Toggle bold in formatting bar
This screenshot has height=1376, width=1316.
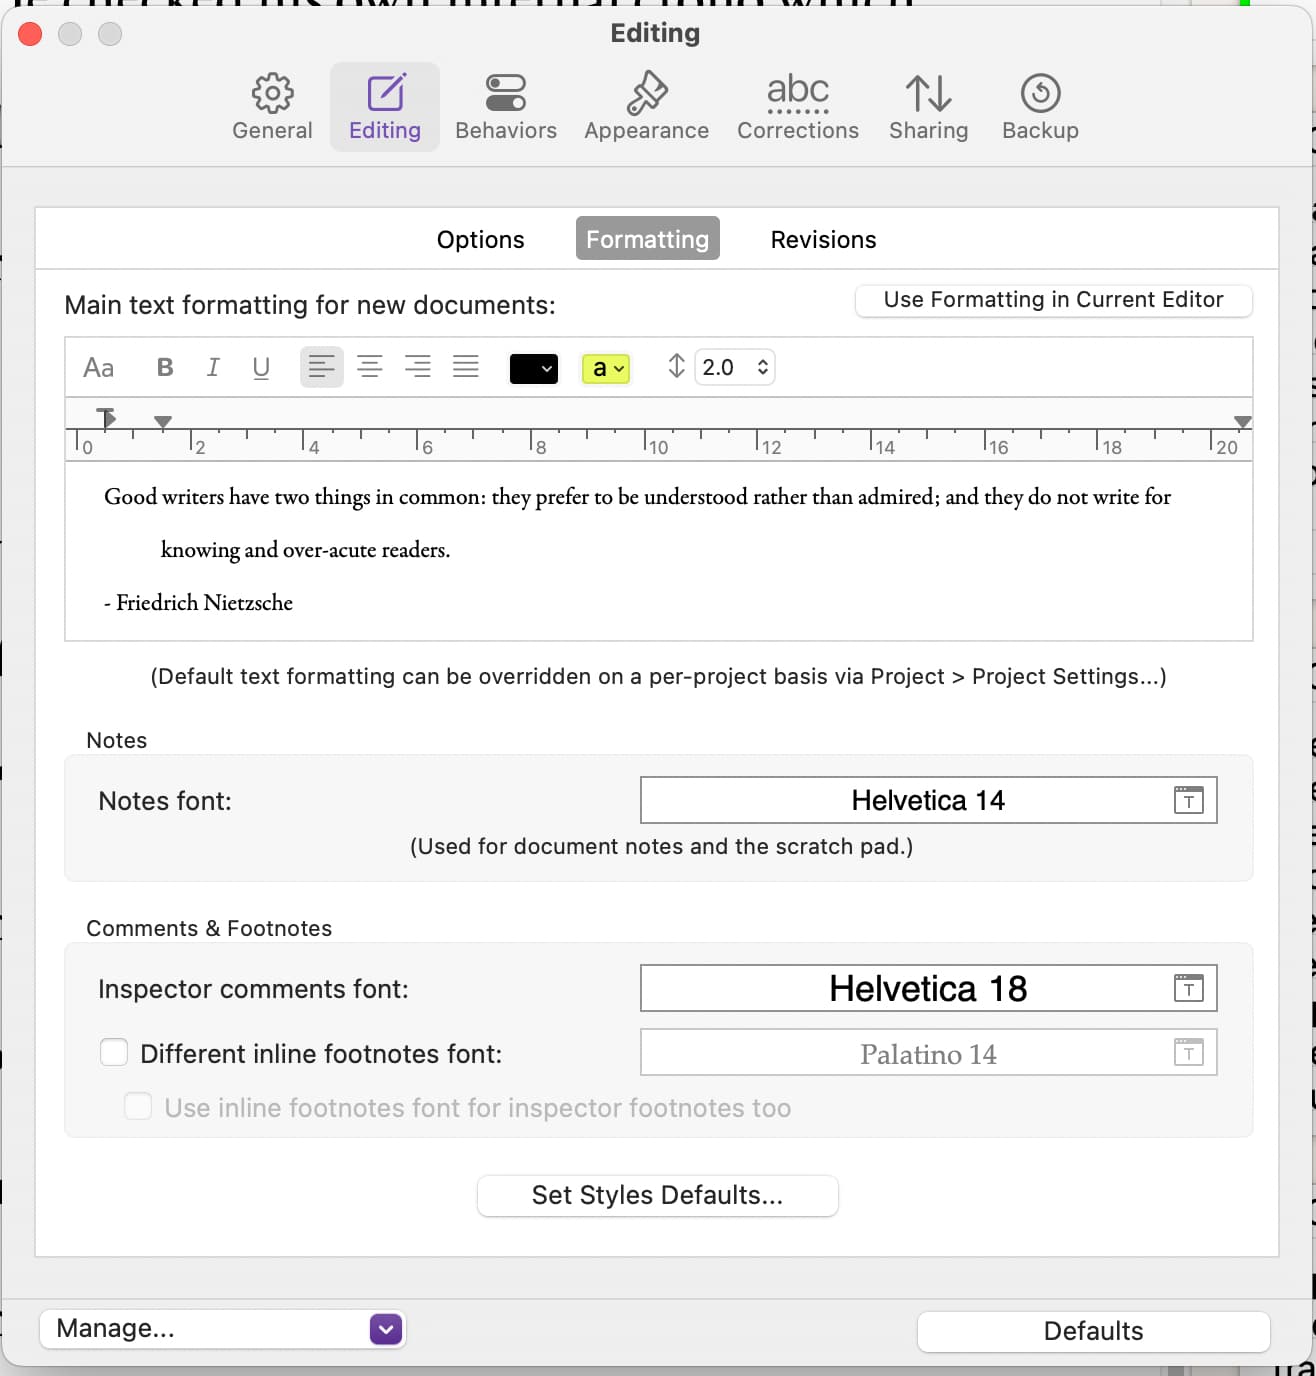click(165, 368)
